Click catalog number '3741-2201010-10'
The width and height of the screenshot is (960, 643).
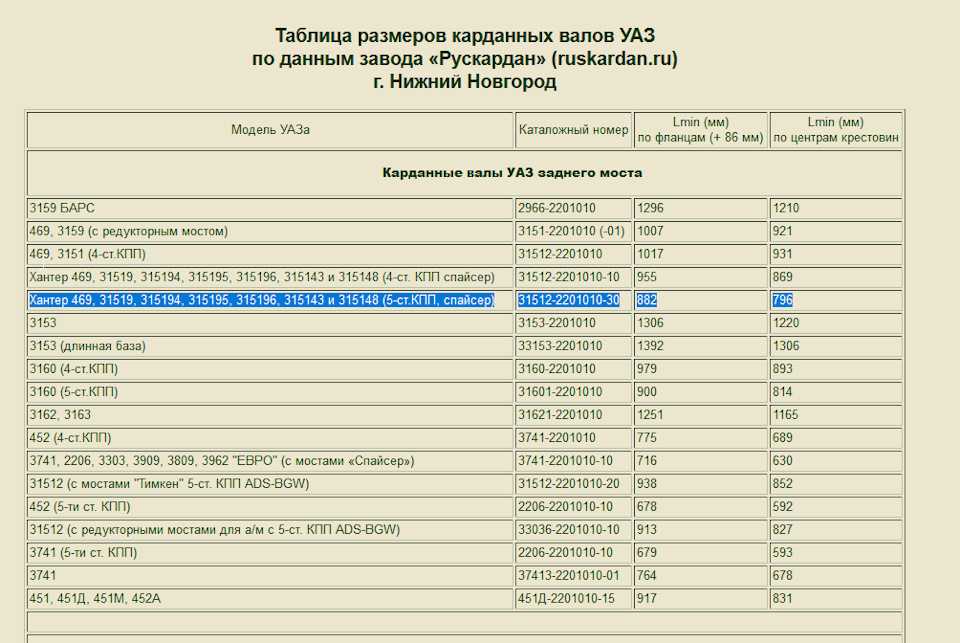pyautogui.click(x=565, y=461)
